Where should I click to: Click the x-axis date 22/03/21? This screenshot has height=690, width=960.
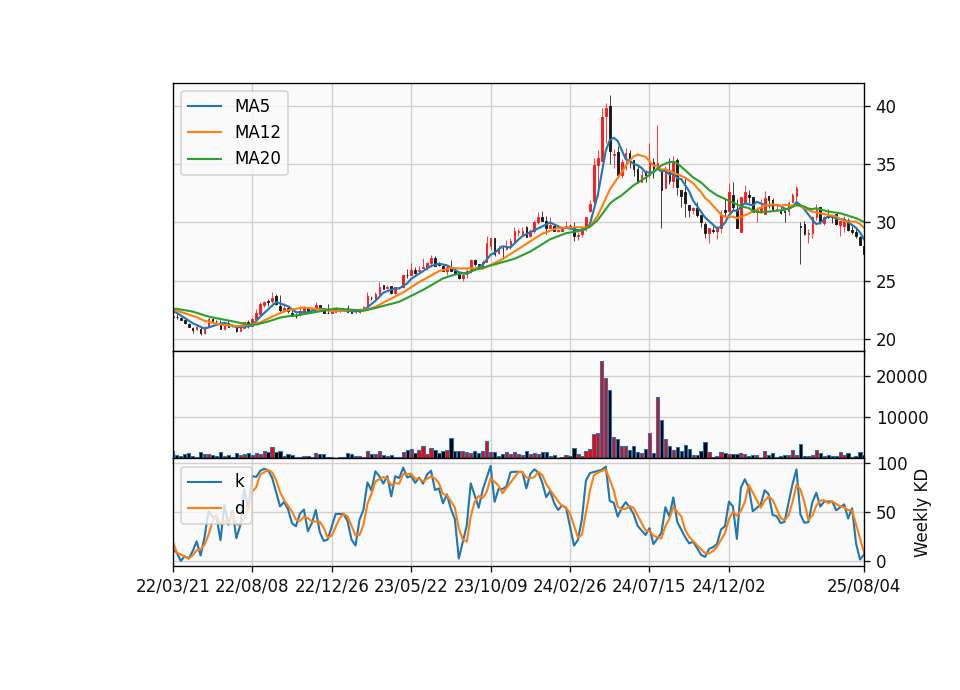pos(173,586)
